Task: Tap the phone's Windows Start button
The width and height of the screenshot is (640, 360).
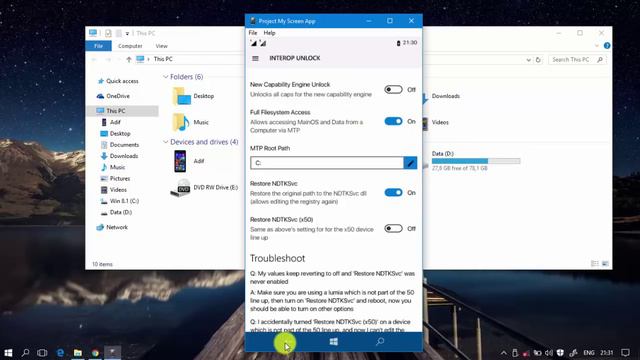Action: coord(333,342)
